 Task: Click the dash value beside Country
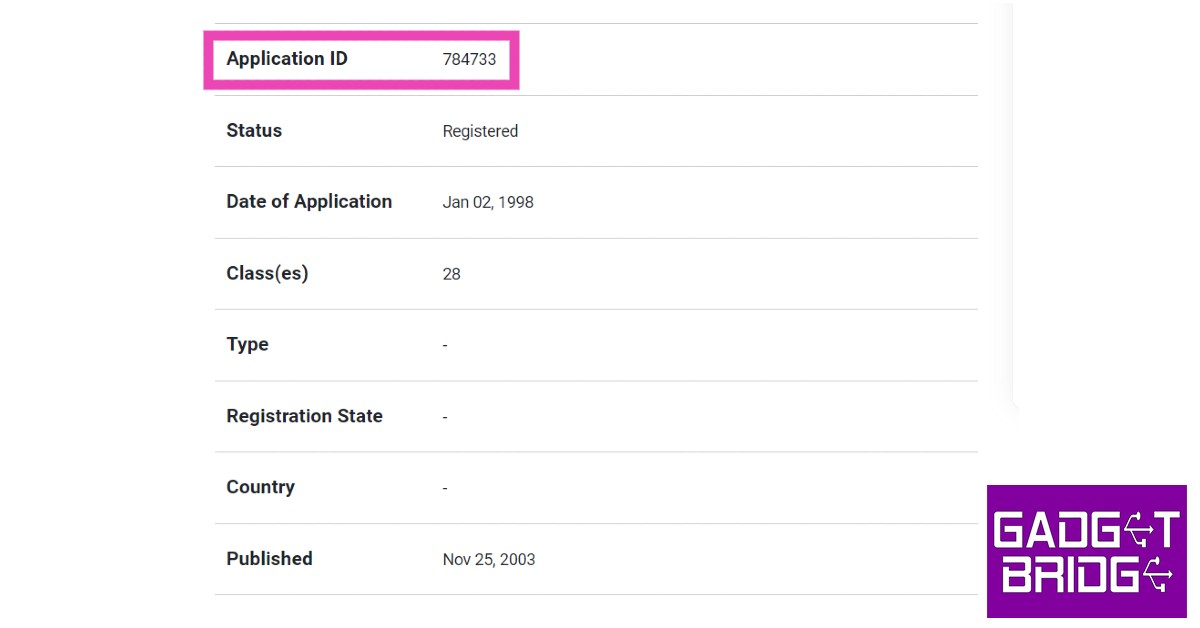tap(445, 488)
